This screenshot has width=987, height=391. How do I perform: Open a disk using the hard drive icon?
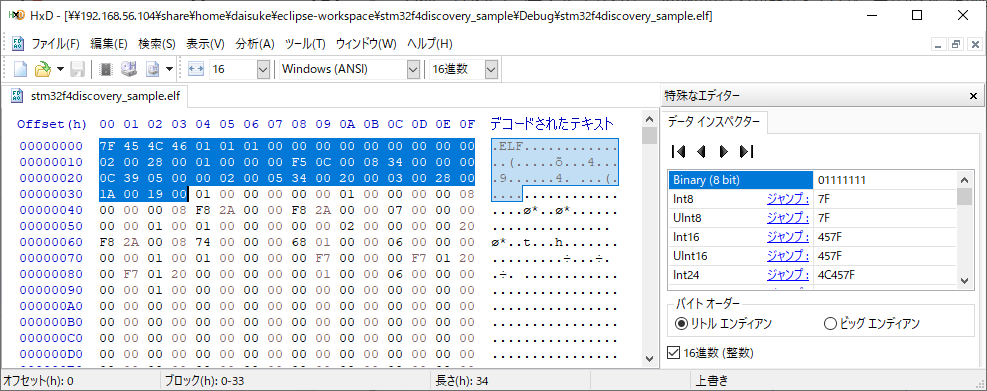(x=129, y=69)
